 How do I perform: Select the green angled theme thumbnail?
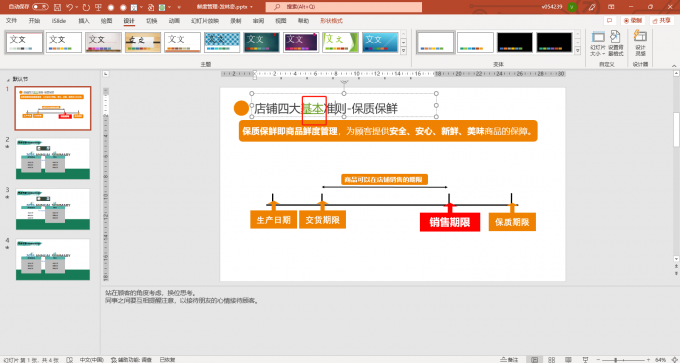pyautogui.click(x=340, y=43)
